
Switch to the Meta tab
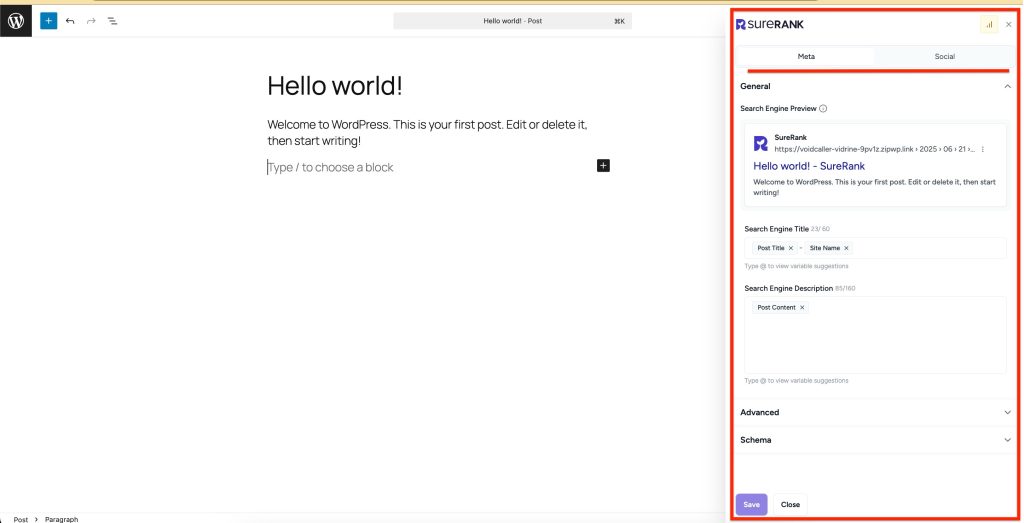pyautogui.click(x=806, y=57)
